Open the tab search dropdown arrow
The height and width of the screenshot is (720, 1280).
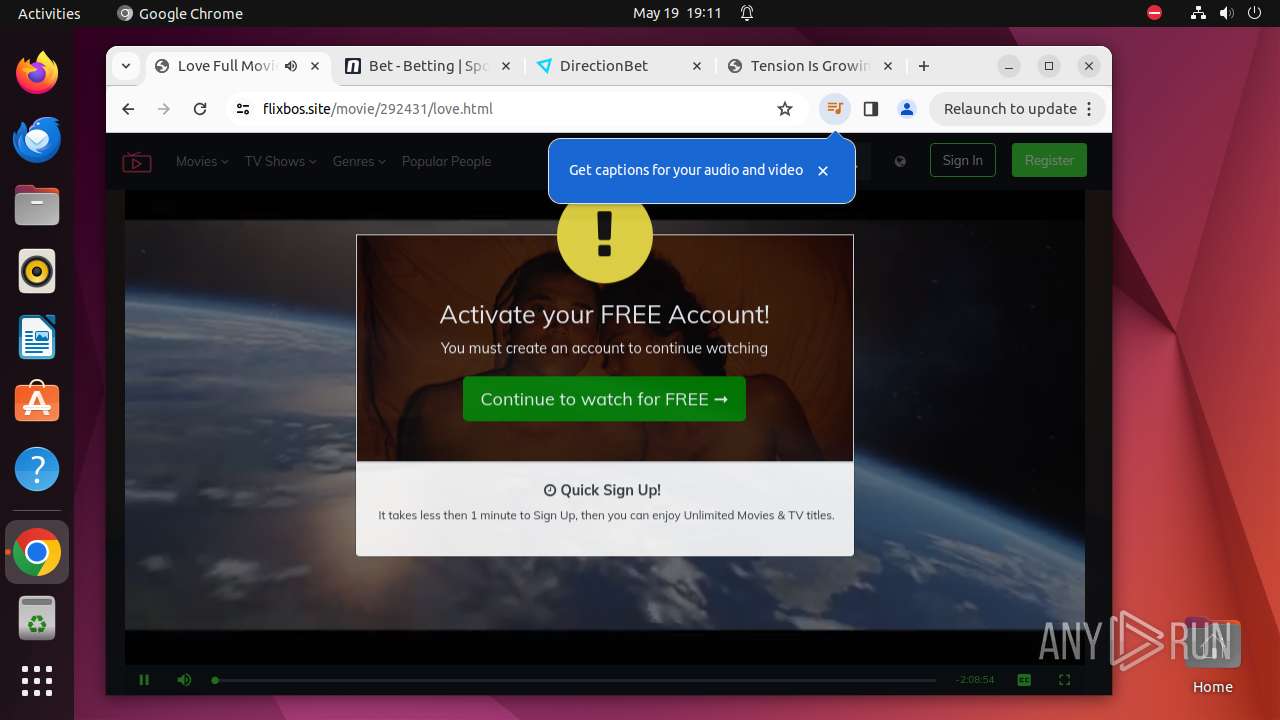(125, 66)
